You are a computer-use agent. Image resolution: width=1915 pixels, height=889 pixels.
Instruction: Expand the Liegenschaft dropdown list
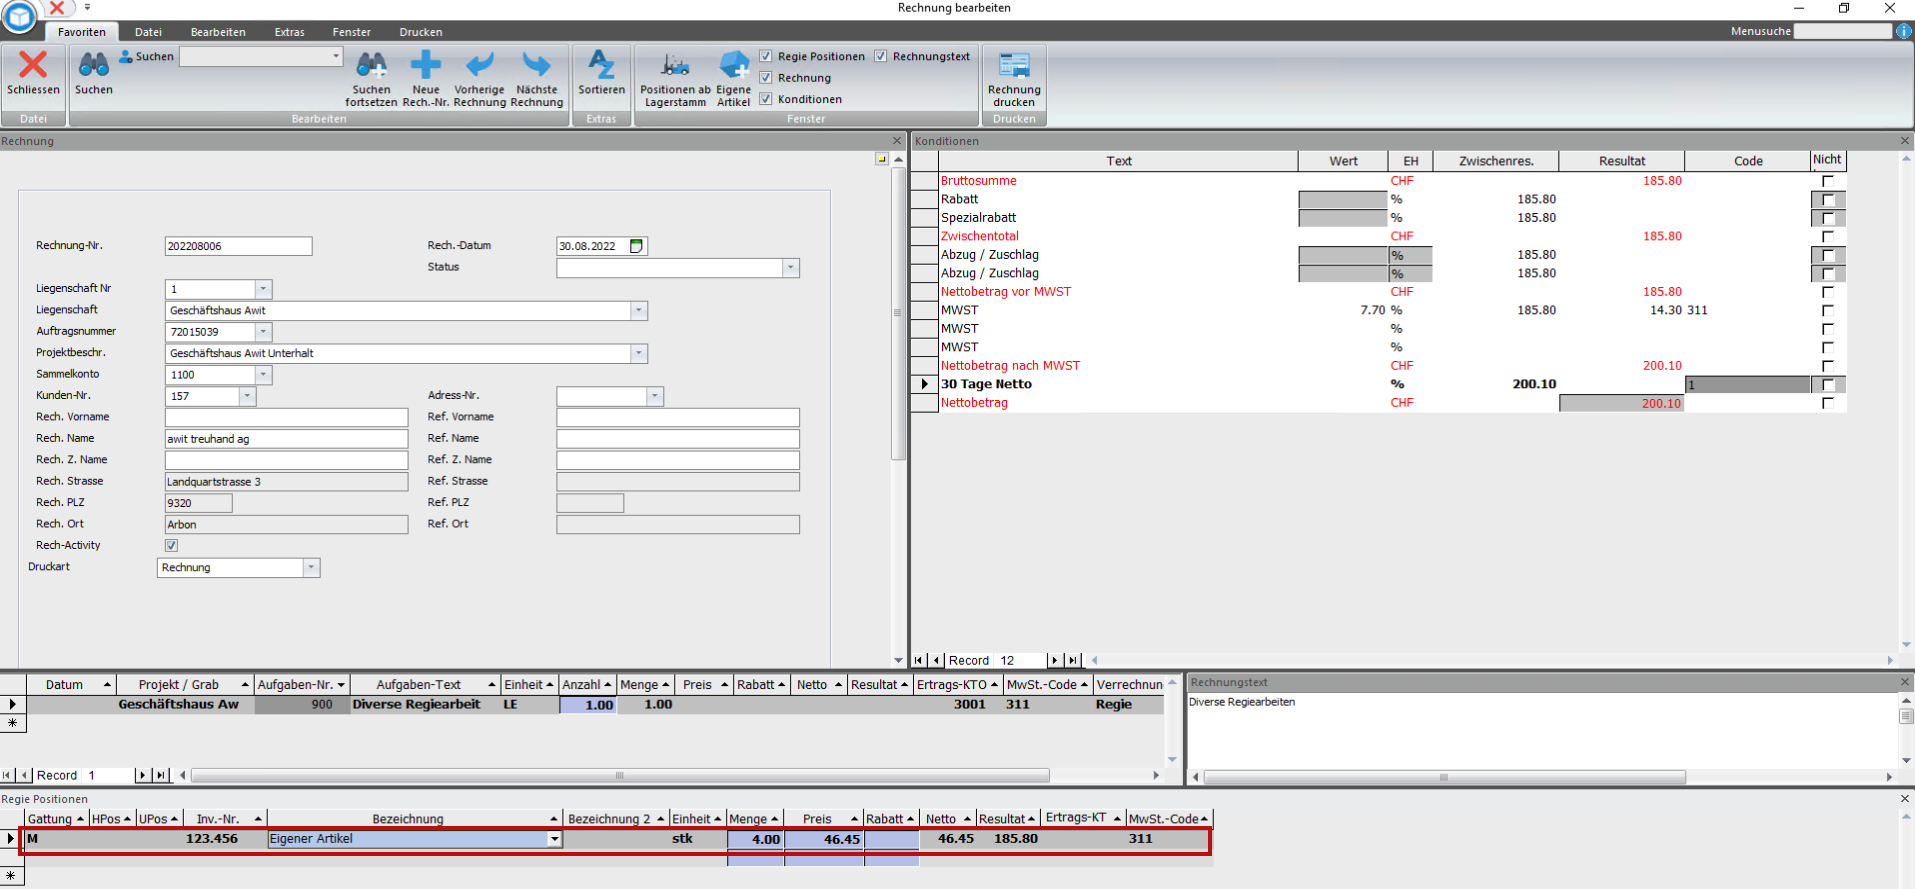point(638,311)
